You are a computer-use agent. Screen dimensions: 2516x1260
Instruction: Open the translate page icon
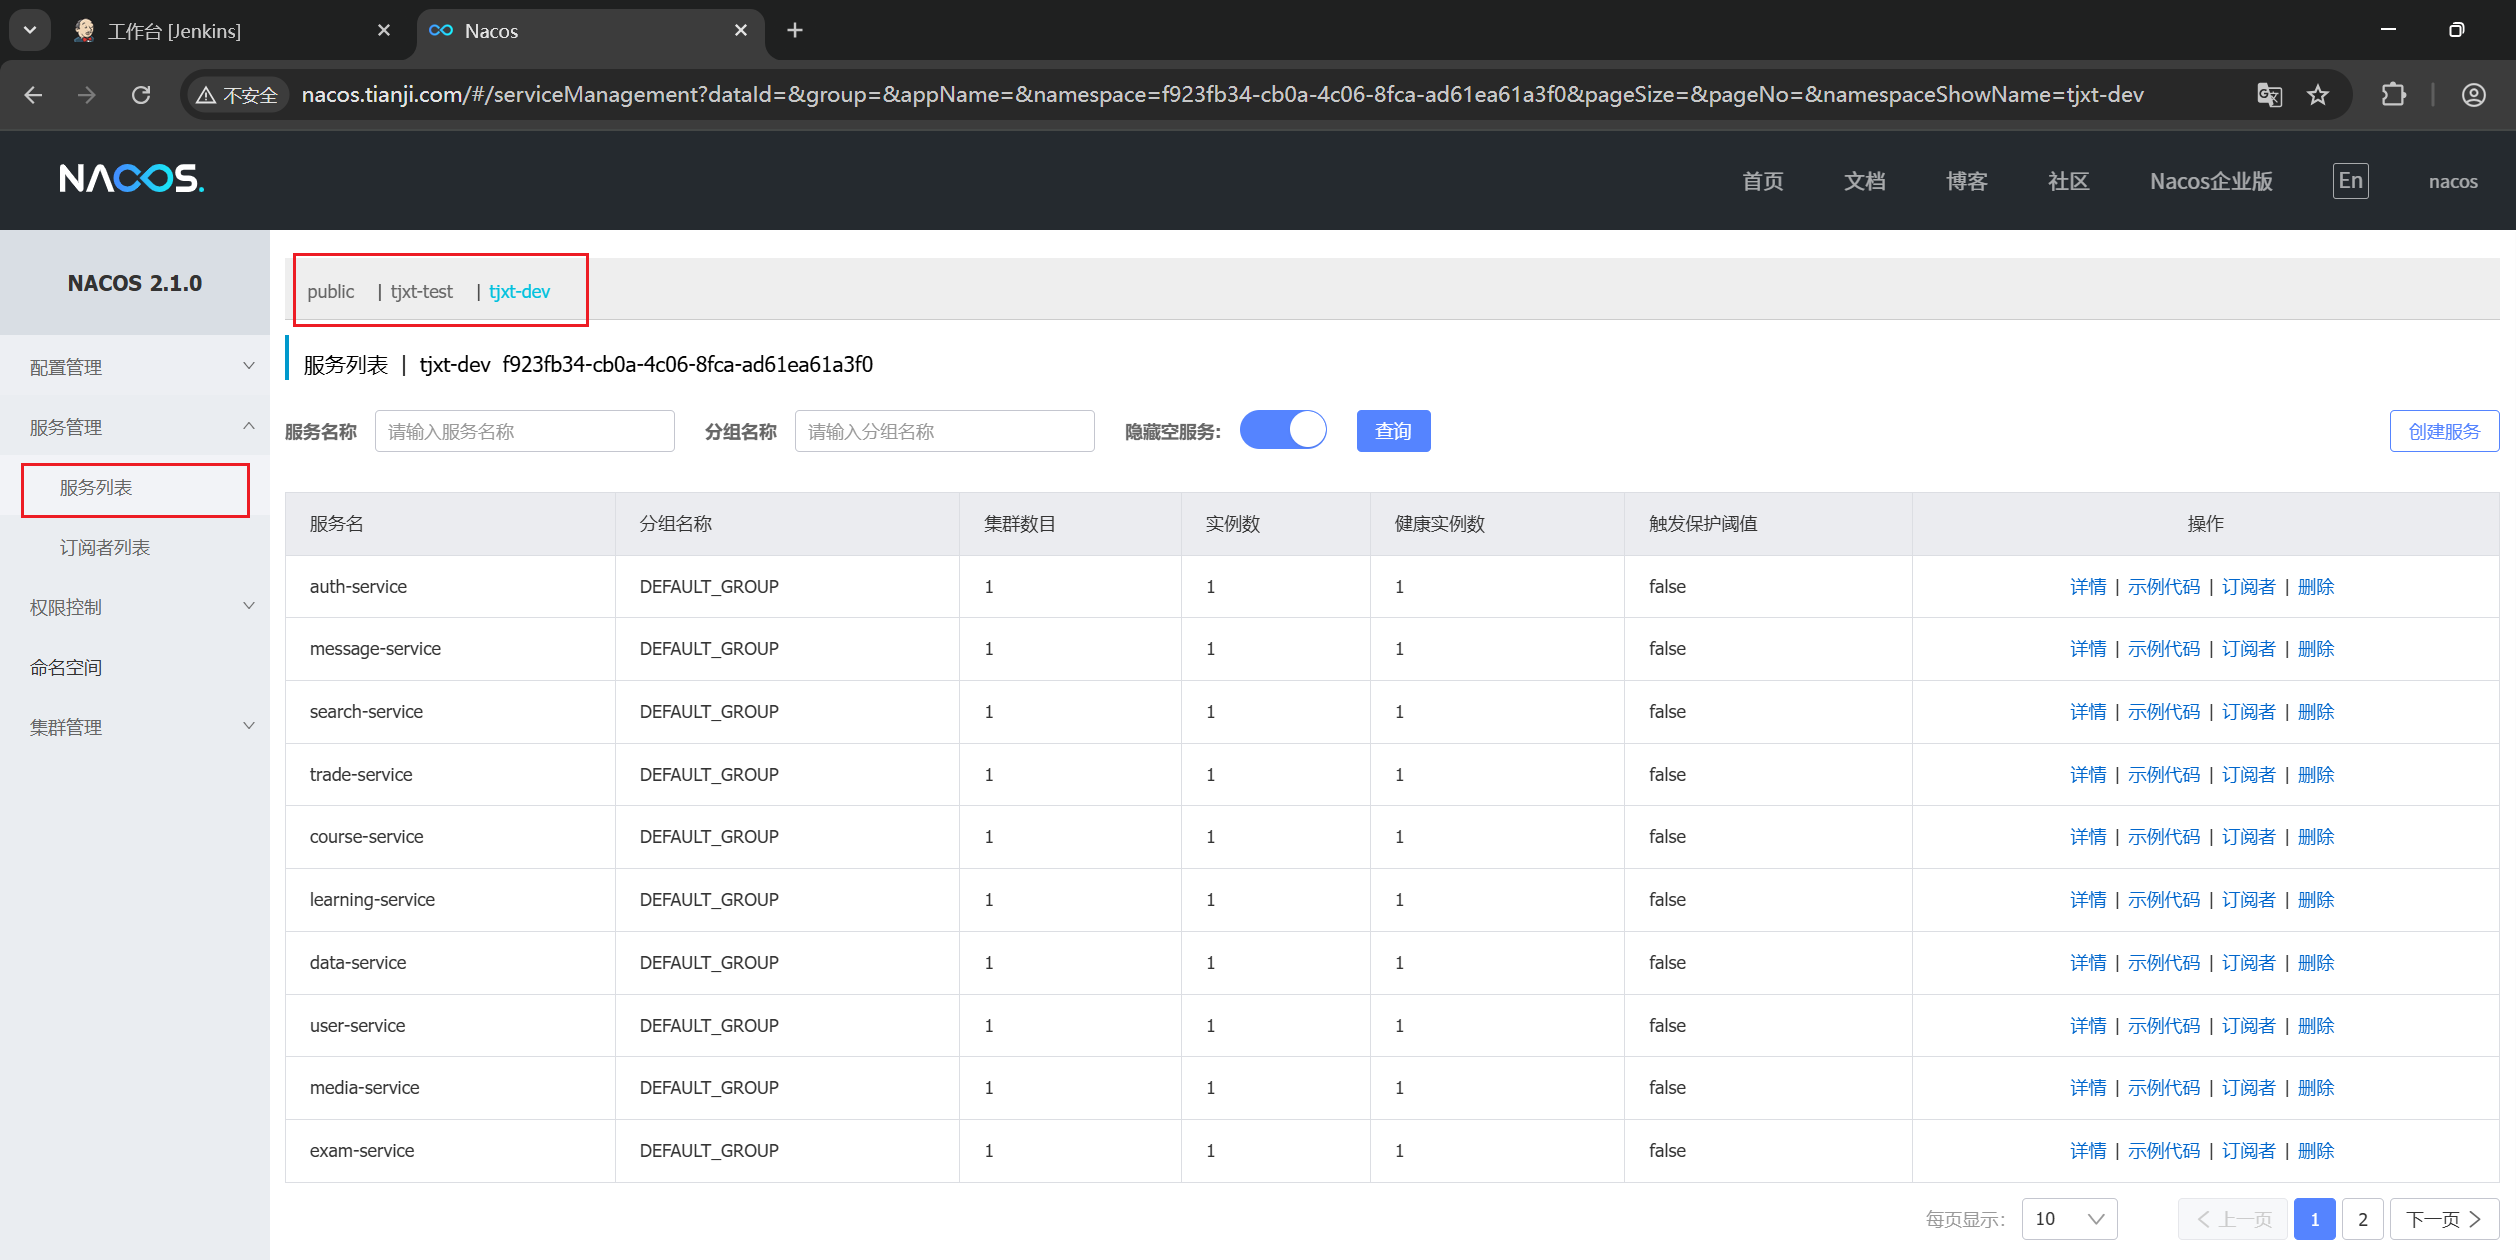2269,95
